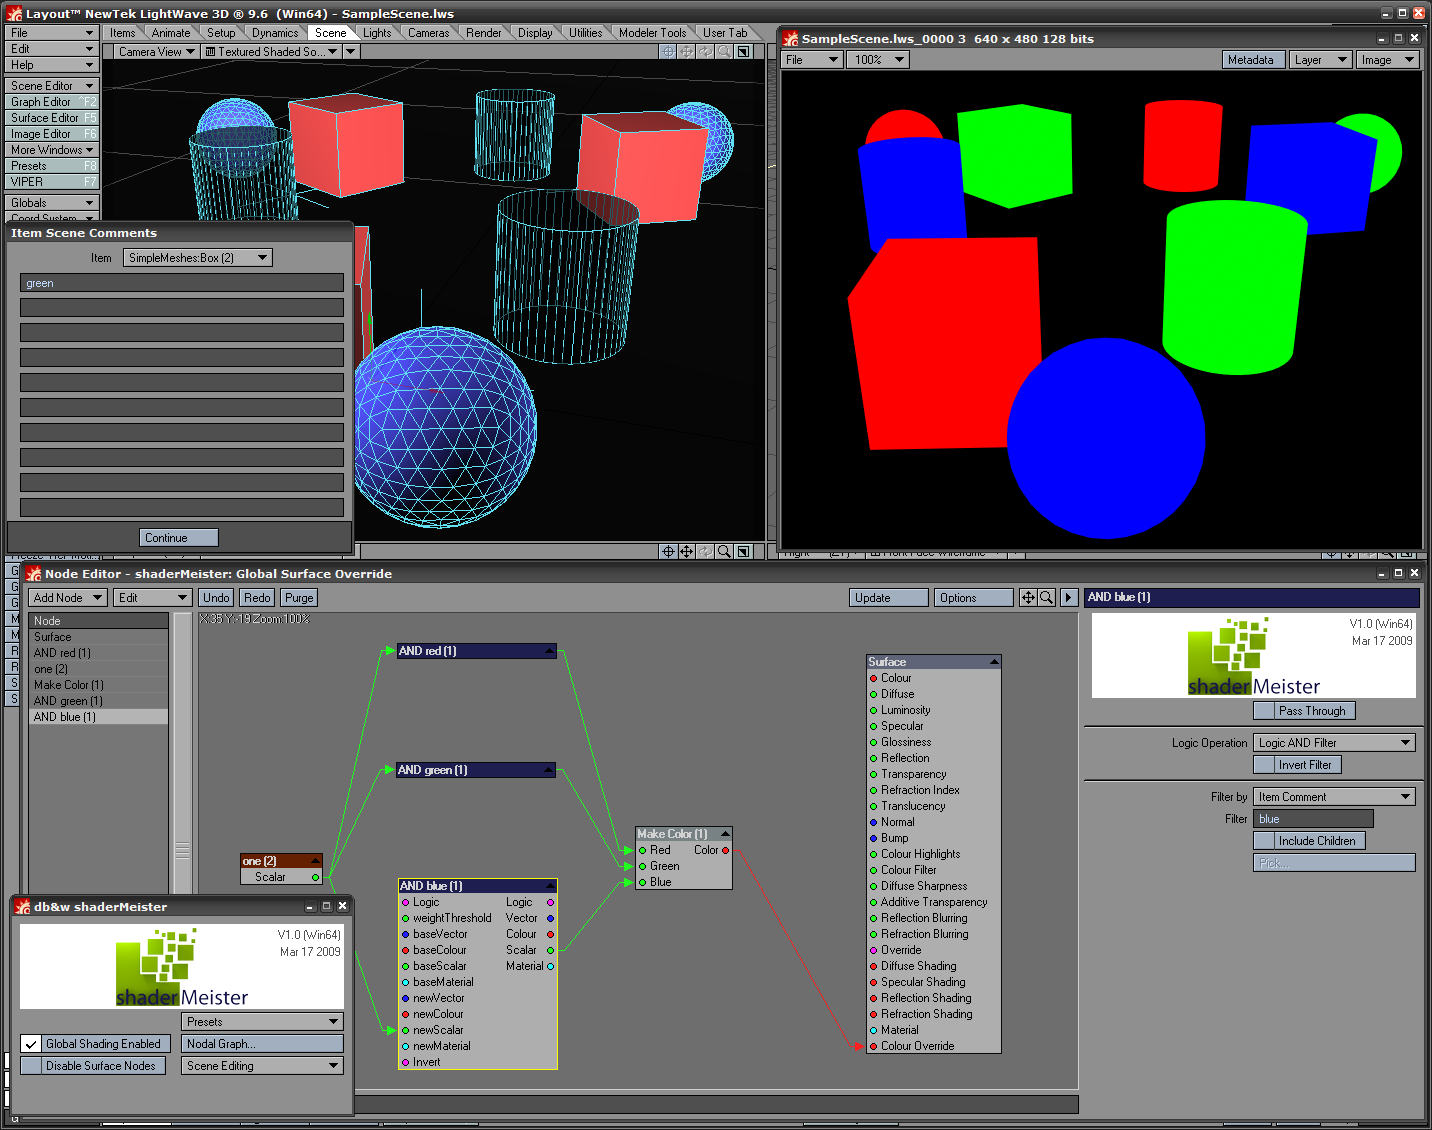
Task: Click the magnifier icon in Camera View toolbar
Action: 725,51
